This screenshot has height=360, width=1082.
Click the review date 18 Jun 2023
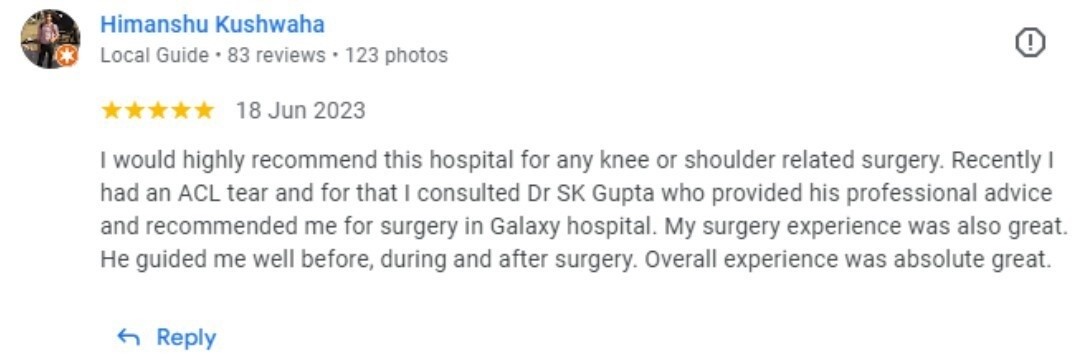[x=301, y=110]
